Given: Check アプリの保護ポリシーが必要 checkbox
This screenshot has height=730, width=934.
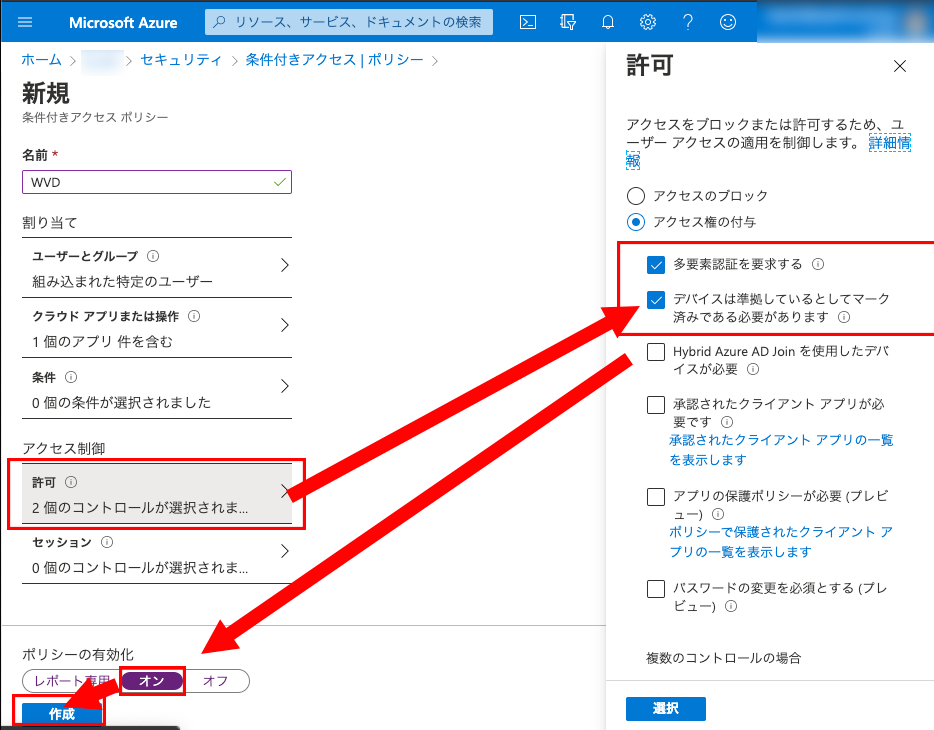Looking at the screenshot, I should click(656, 497).
